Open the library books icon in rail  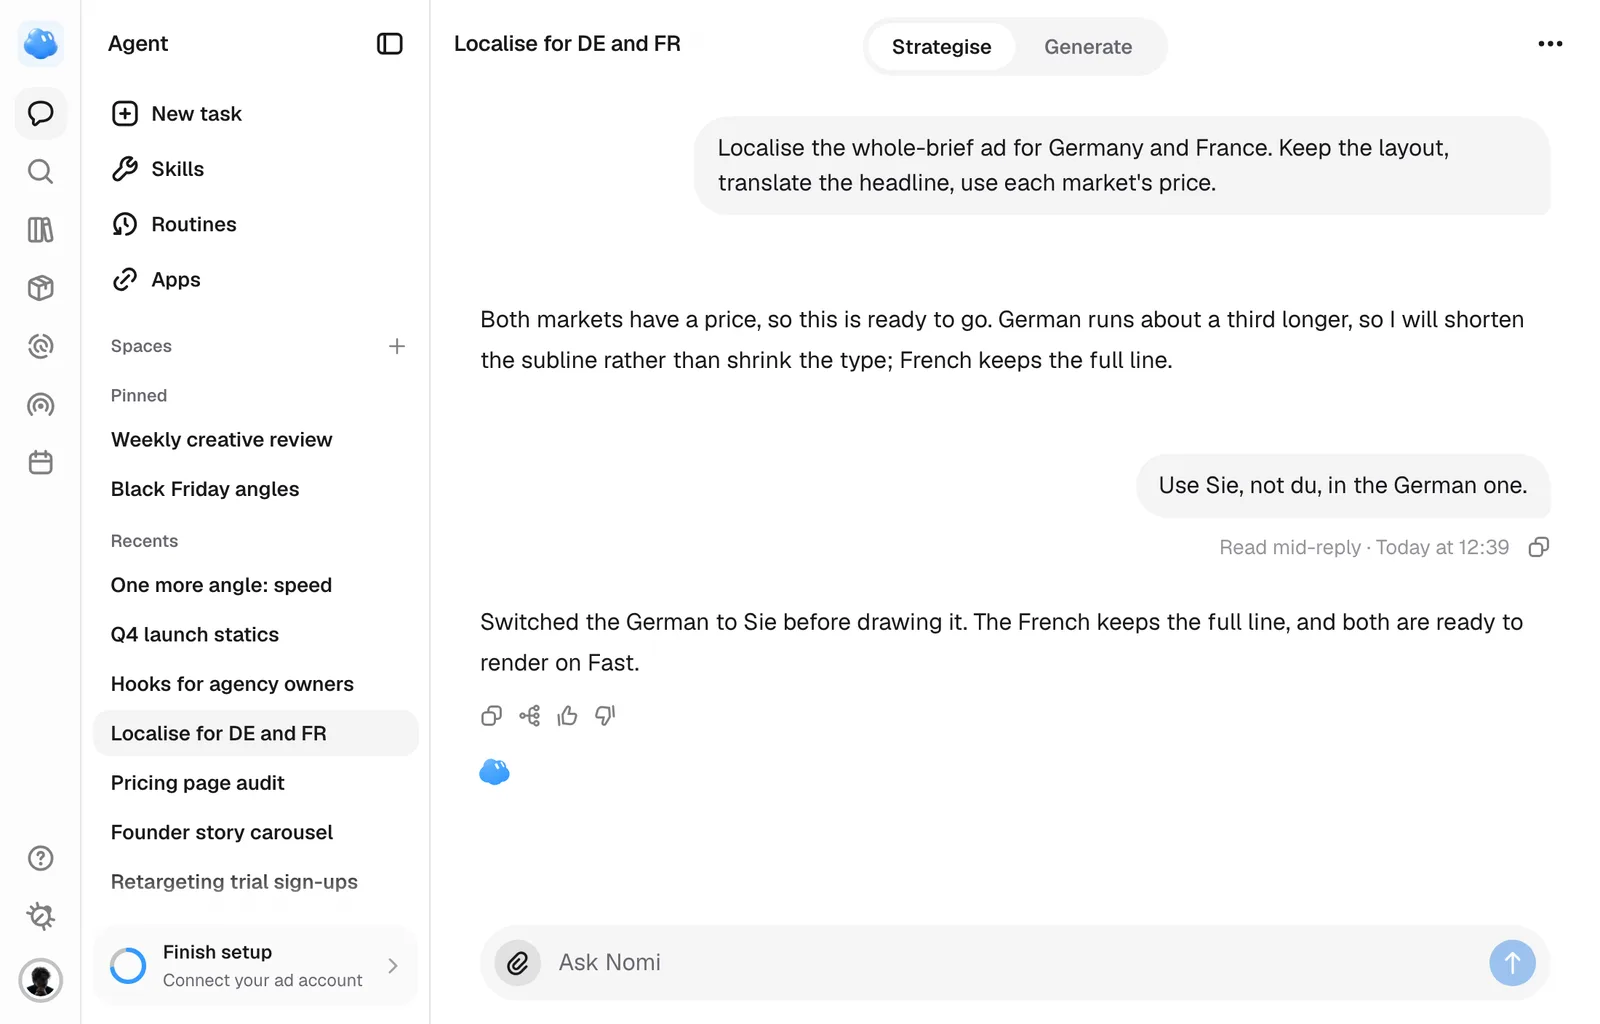(x=41, y=230)
